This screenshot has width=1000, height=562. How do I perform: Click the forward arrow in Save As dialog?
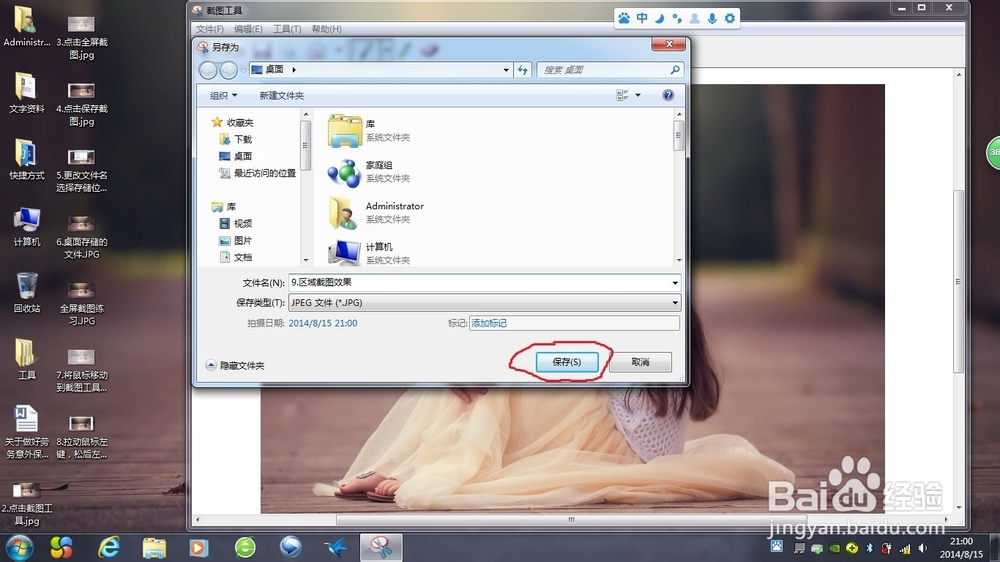click(228, 70)
